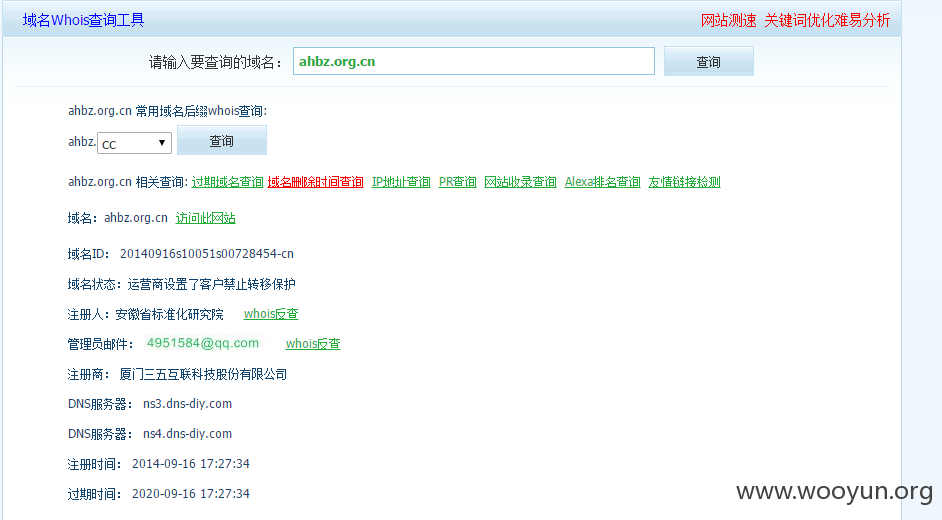Image resolution: width=942 pixels, height=520 pixels.
Task: Click the registrar 厦门三五互联科技股份有限公司 text
Action: coord(203,374)
